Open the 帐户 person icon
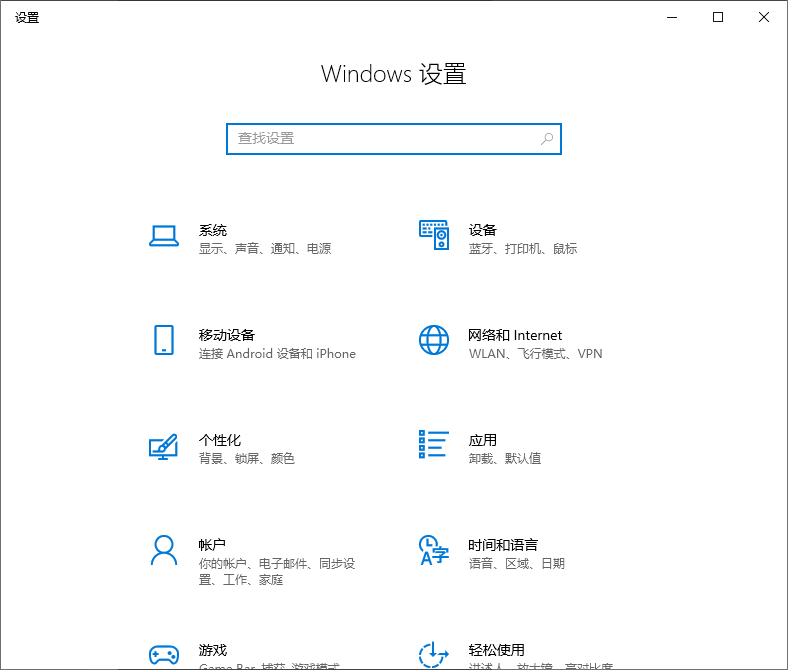Image resolution: width=788 pixels, height=670 pixels. point(164,550)
